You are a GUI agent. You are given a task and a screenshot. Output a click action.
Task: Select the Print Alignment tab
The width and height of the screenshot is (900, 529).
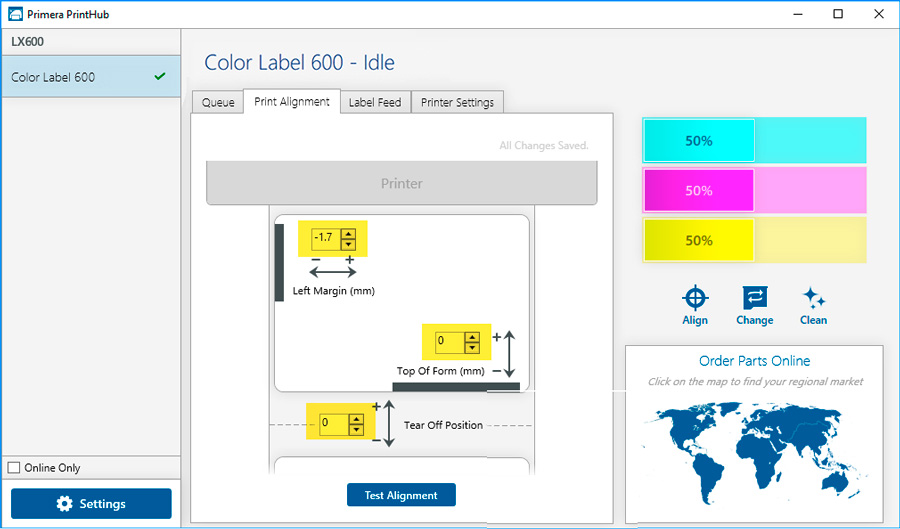tap(292, 102)
